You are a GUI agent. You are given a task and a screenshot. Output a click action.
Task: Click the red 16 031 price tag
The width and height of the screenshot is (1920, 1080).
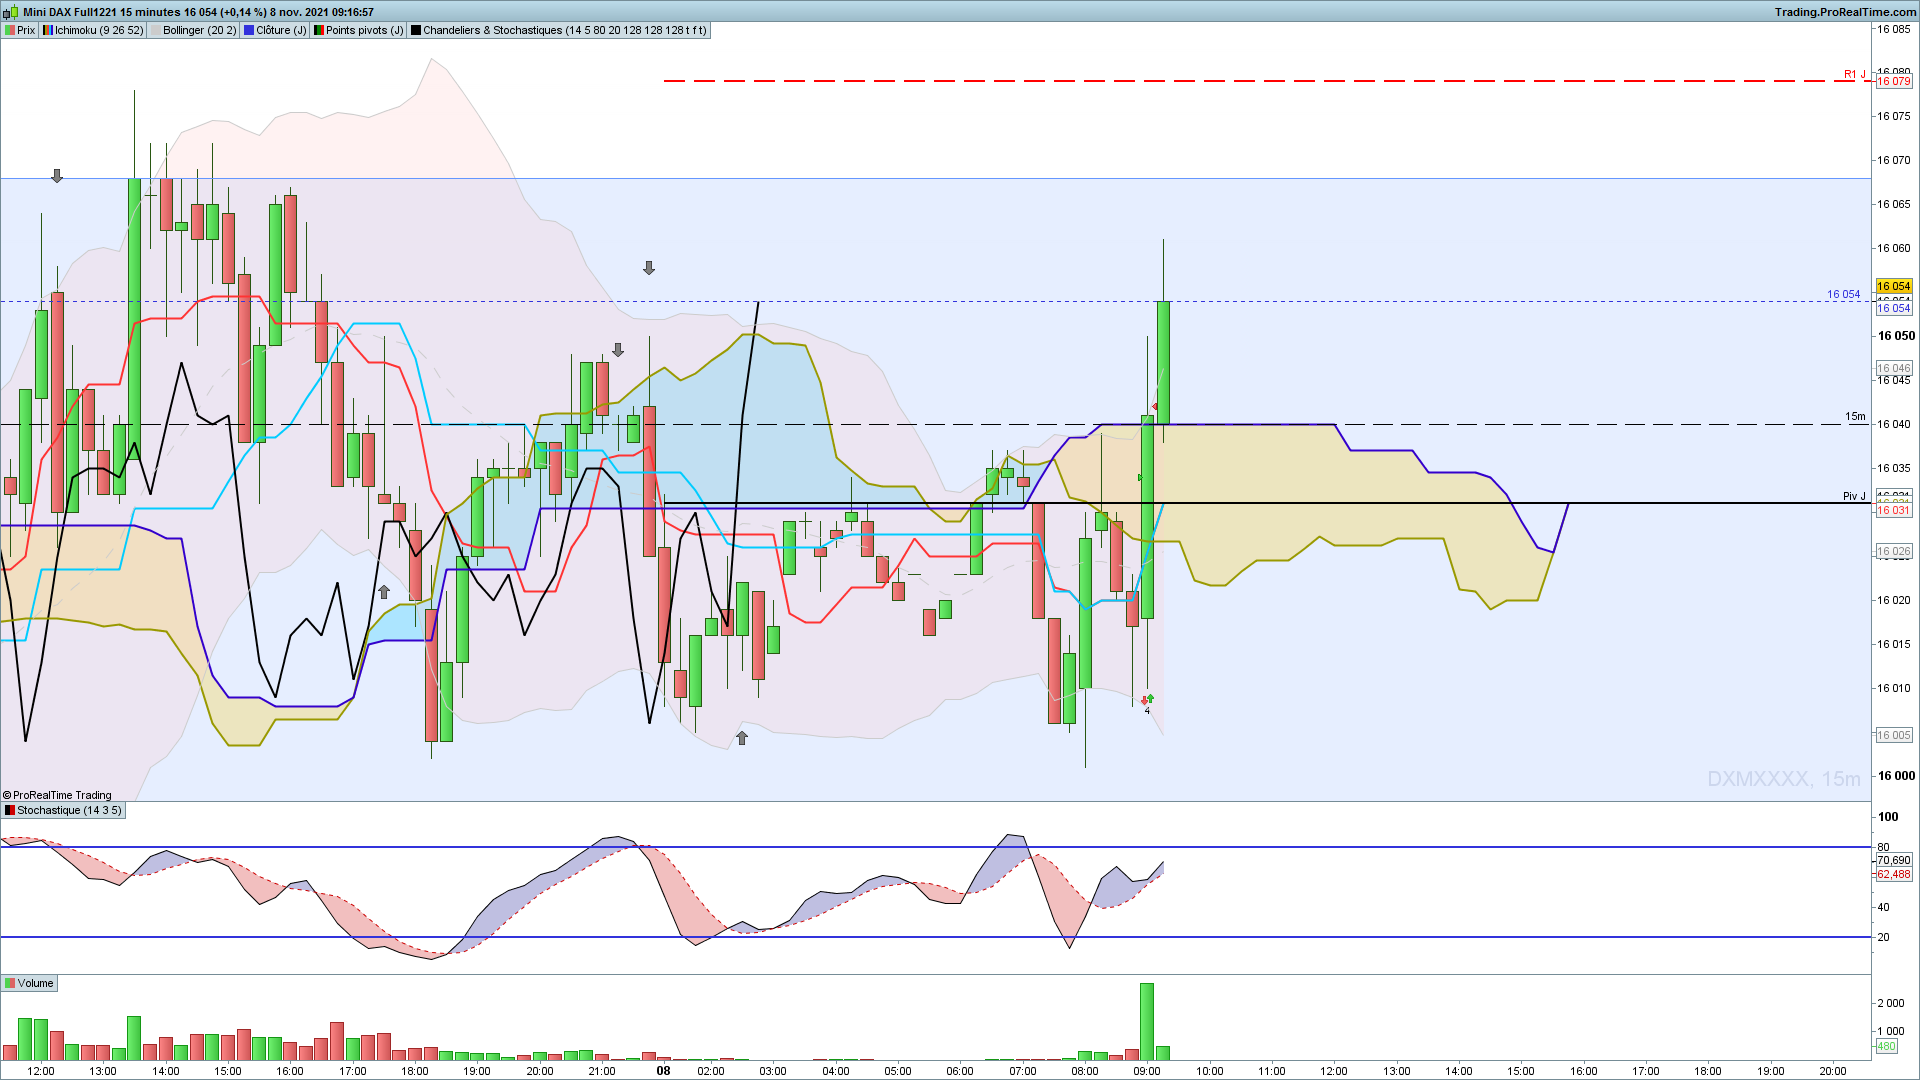[x=1894, y=510]
